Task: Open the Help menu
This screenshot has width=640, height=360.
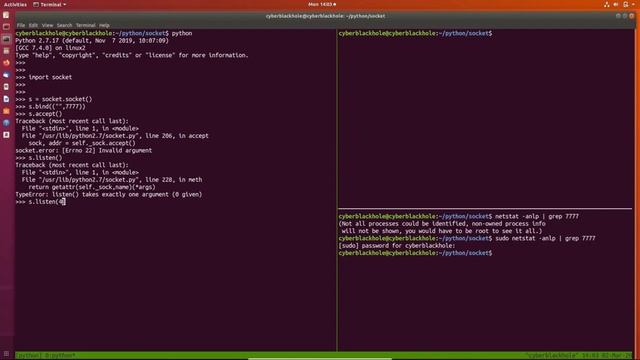Action: (x=104, y=25)
